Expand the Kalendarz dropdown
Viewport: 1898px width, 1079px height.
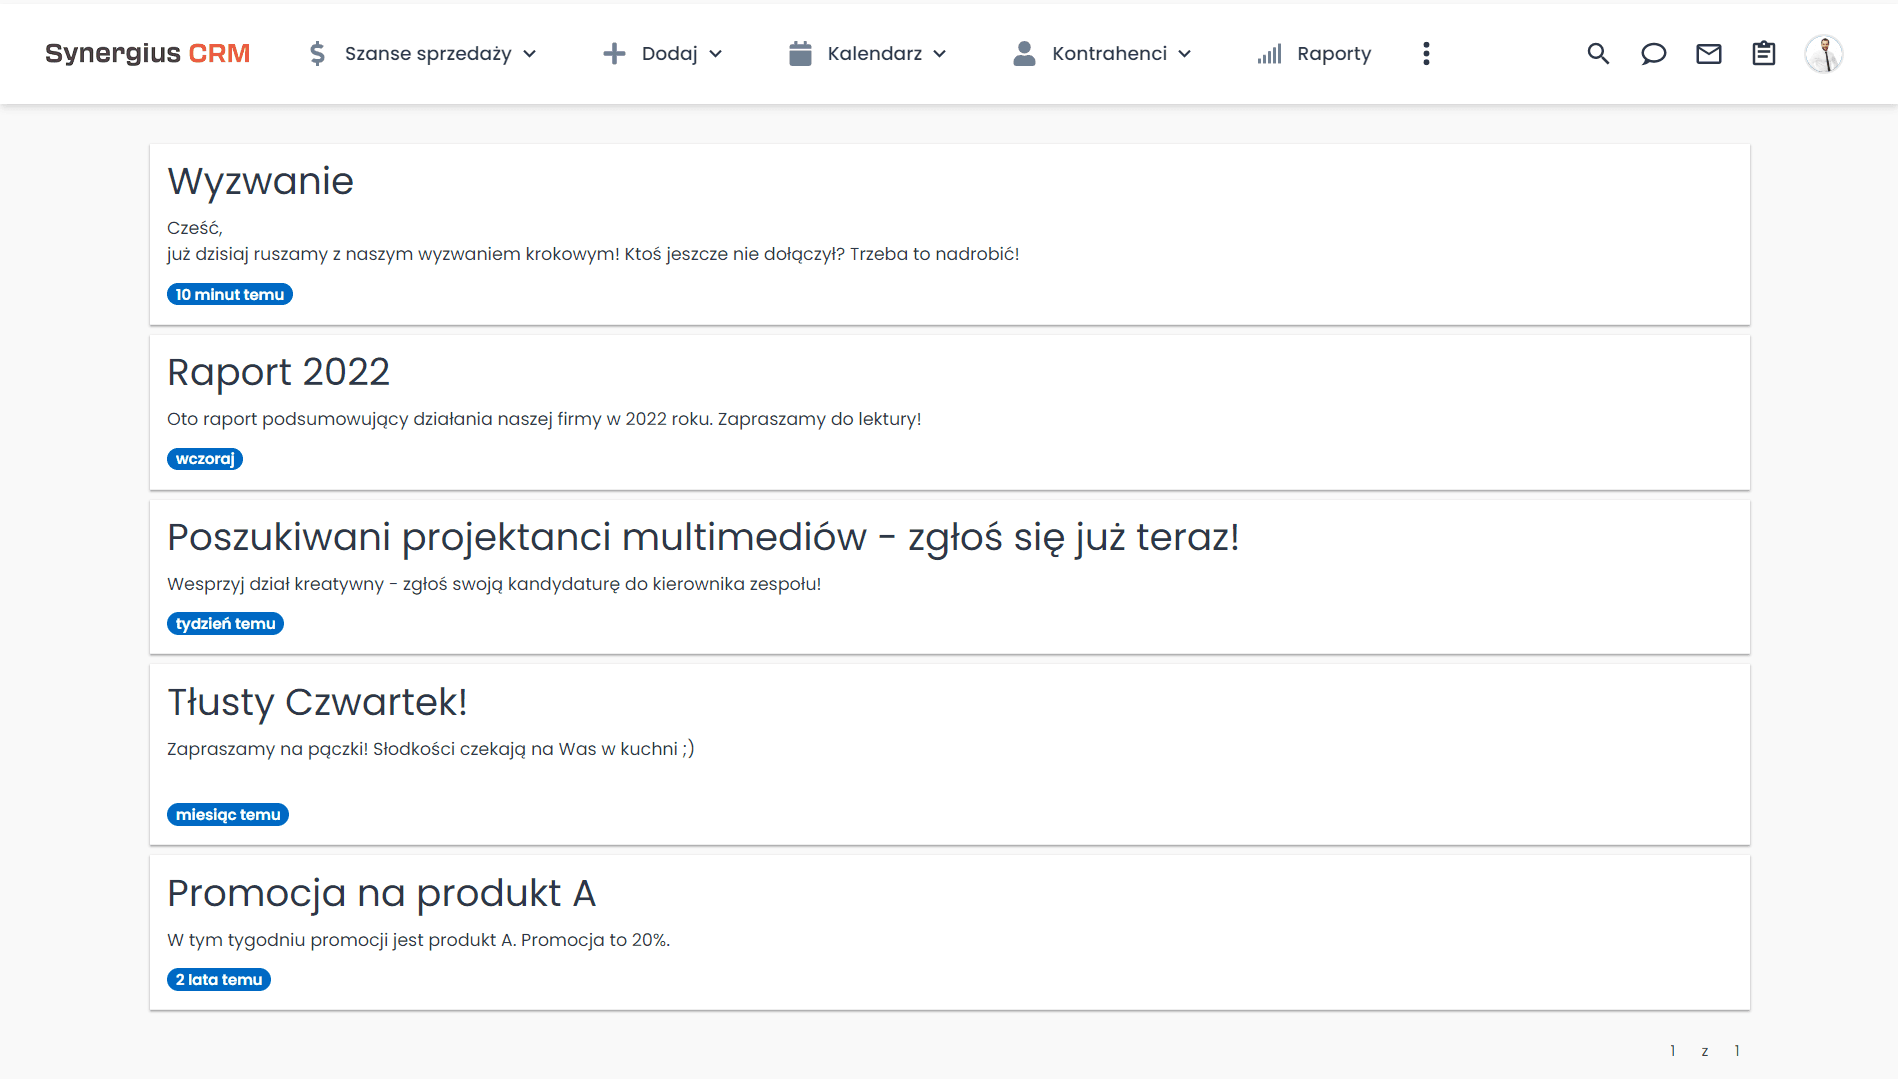click(940, 55)
